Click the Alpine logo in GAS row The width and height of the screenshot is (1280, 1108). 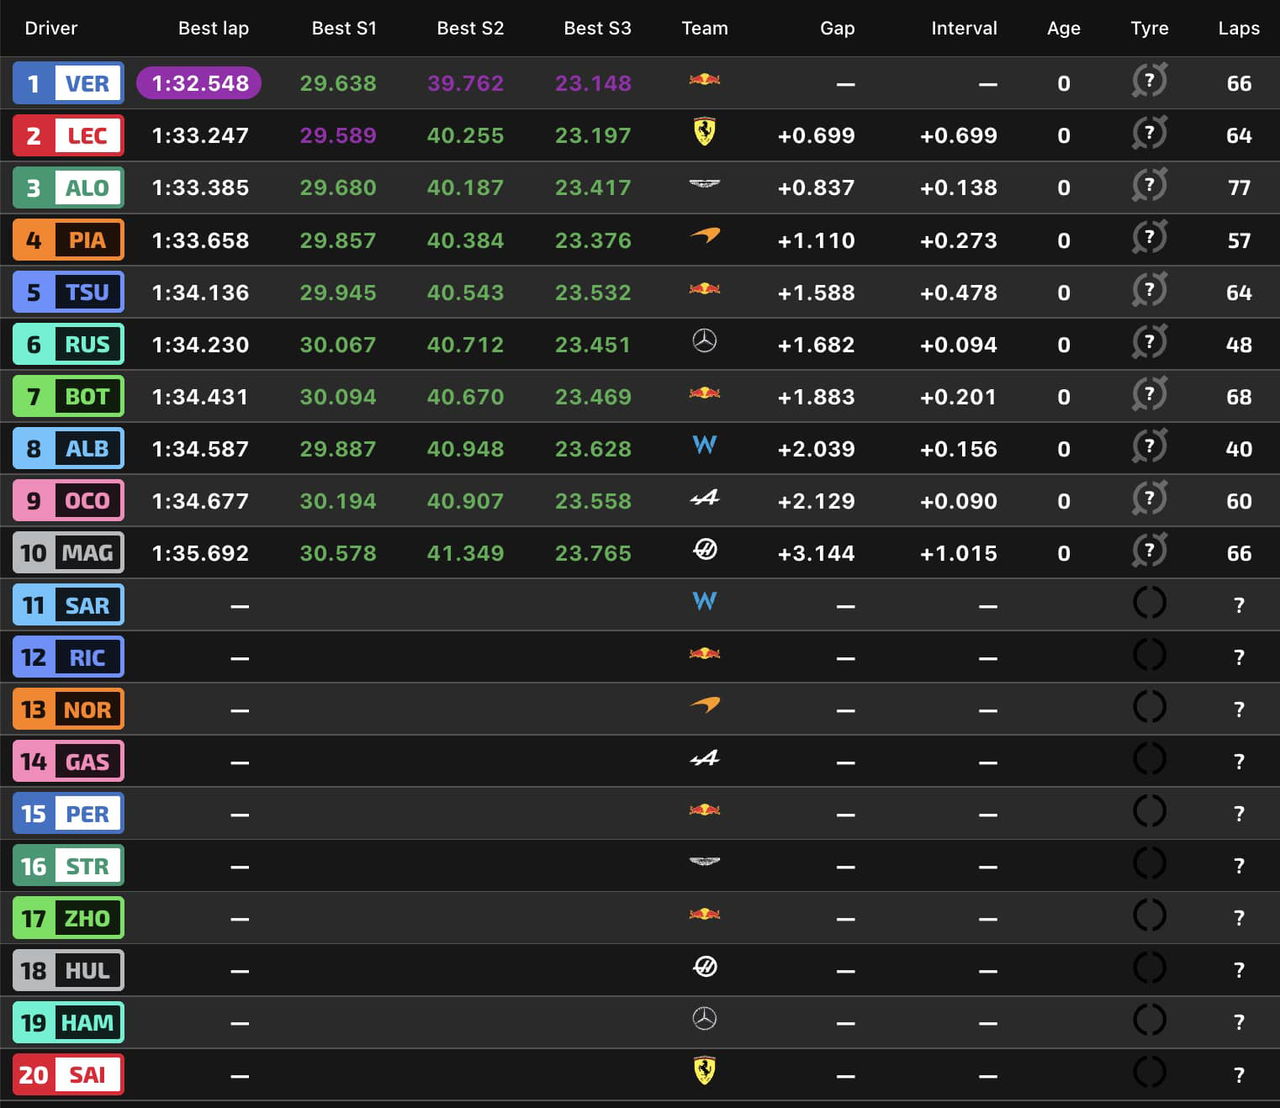(705, 758)
